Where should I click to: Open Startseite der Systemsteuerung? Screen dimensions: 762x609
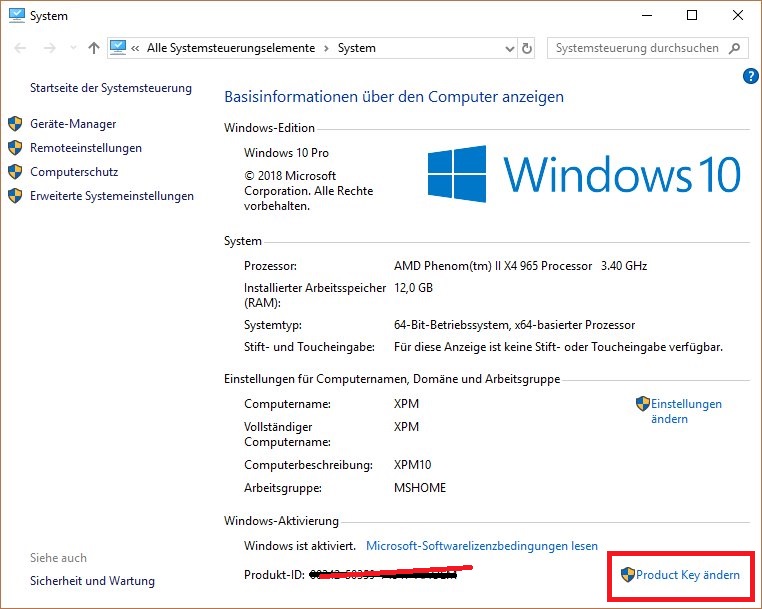(x=111, y=88)
